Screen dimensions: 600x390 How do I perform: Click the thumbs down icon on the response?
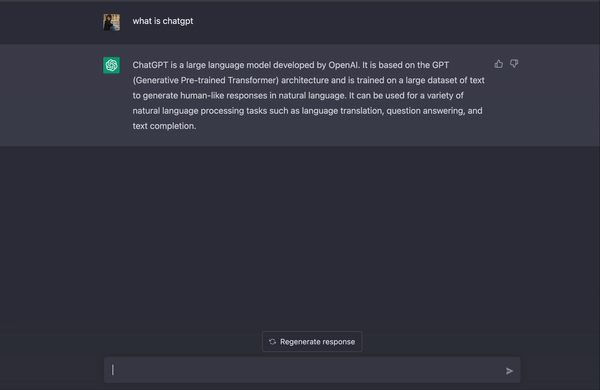pyautogui.click(x=514, y=64)
